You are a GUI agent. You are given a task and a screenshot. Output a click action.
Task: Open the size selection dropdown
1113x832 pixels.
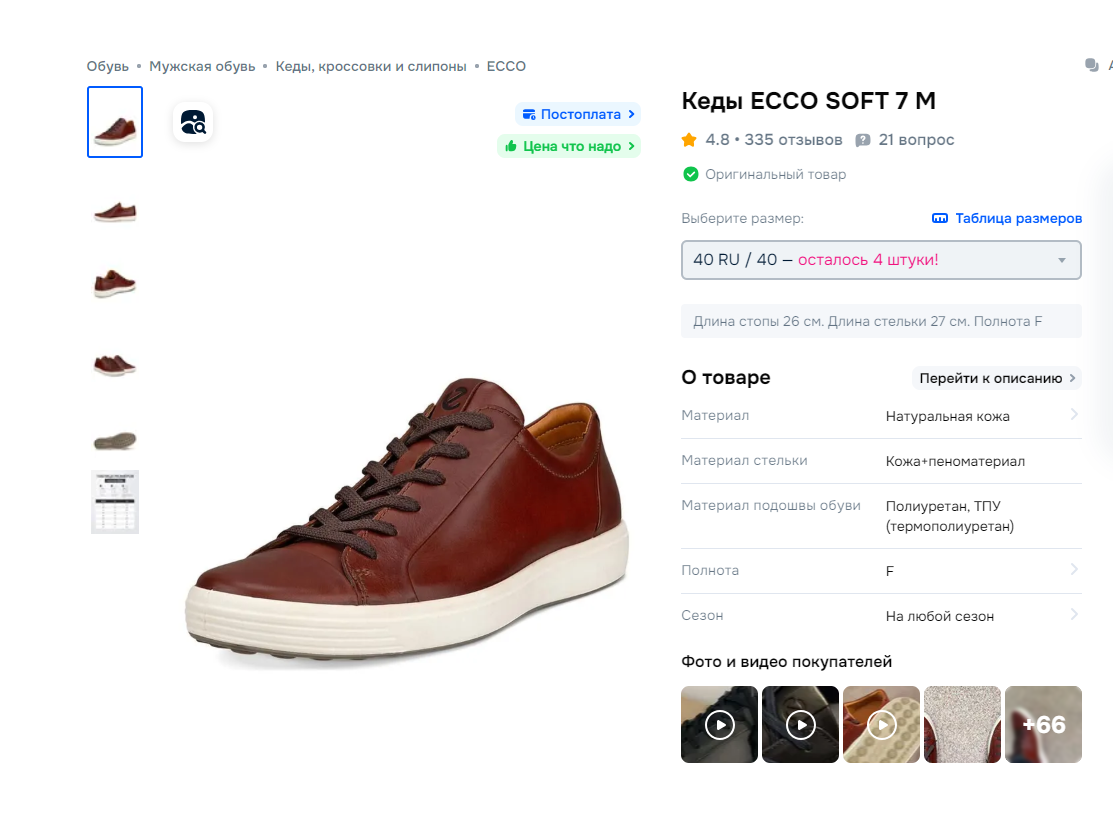click(x=880, y=260)
